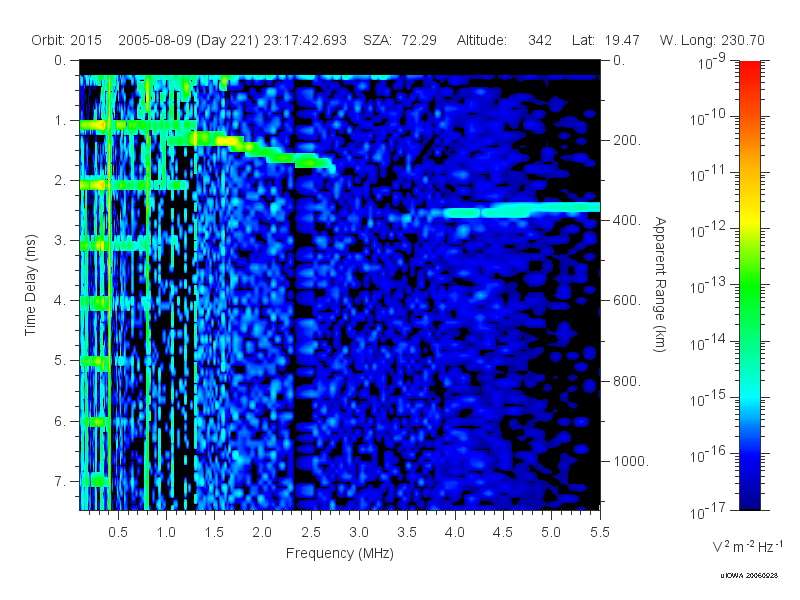Click the 10^-12 colorbar scale label
Viewport: 800px width, 600px height.
point(708,230)
